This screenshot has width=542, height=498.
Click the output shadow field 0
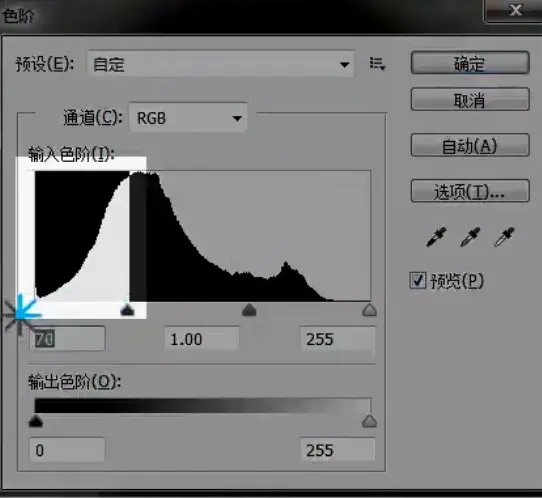67,450
